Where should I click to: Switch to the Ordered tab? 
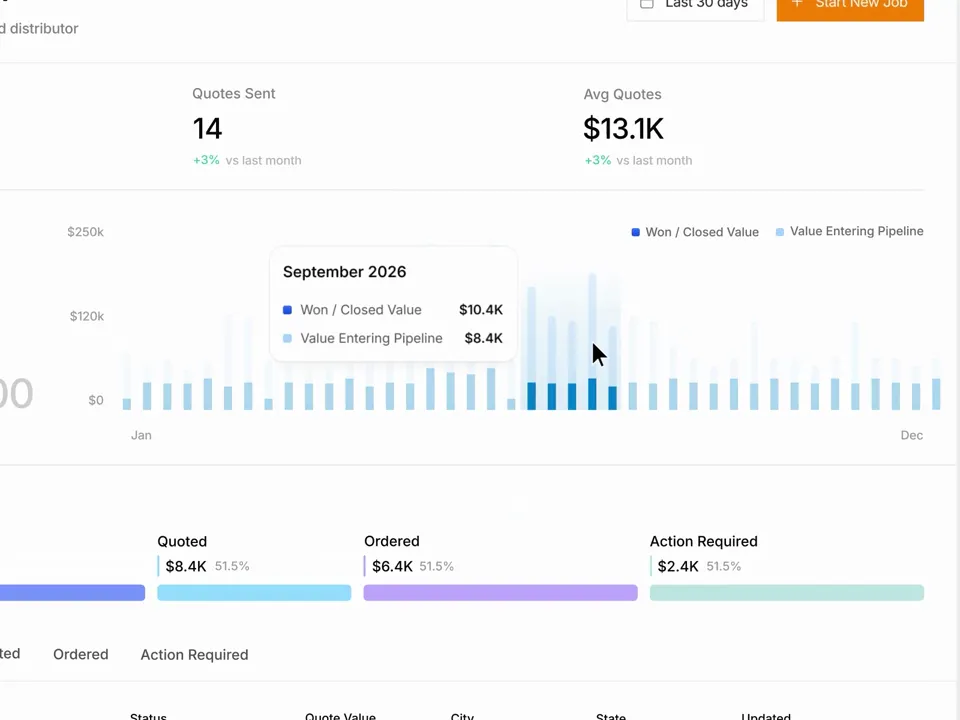coord(81,654)
